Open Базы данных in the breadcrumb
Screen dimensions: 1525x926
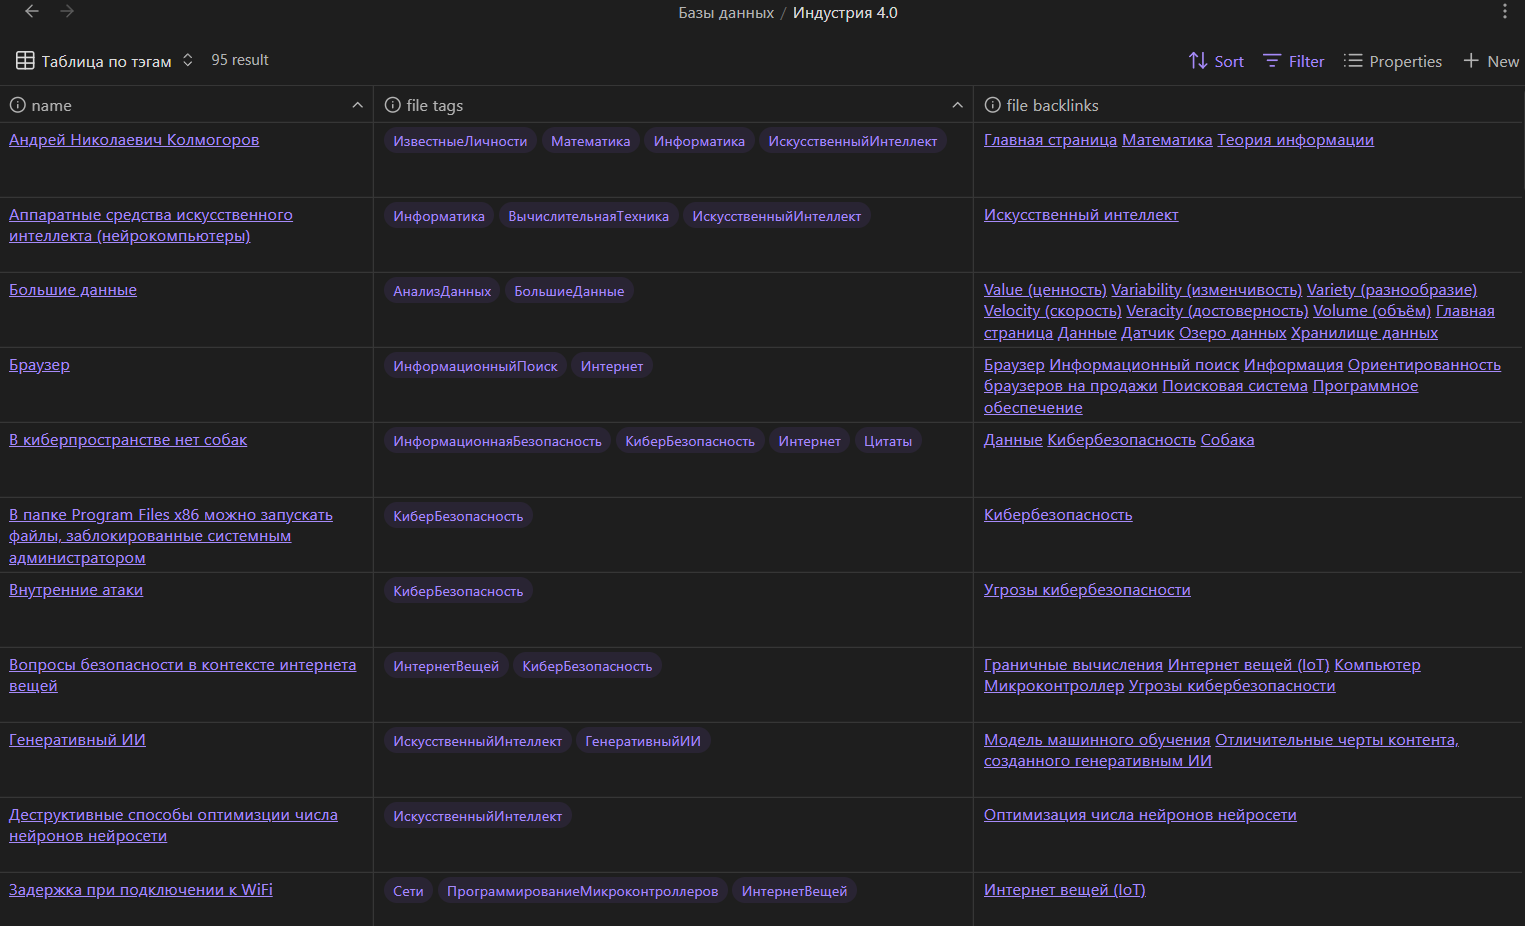(x=725, y=13)
